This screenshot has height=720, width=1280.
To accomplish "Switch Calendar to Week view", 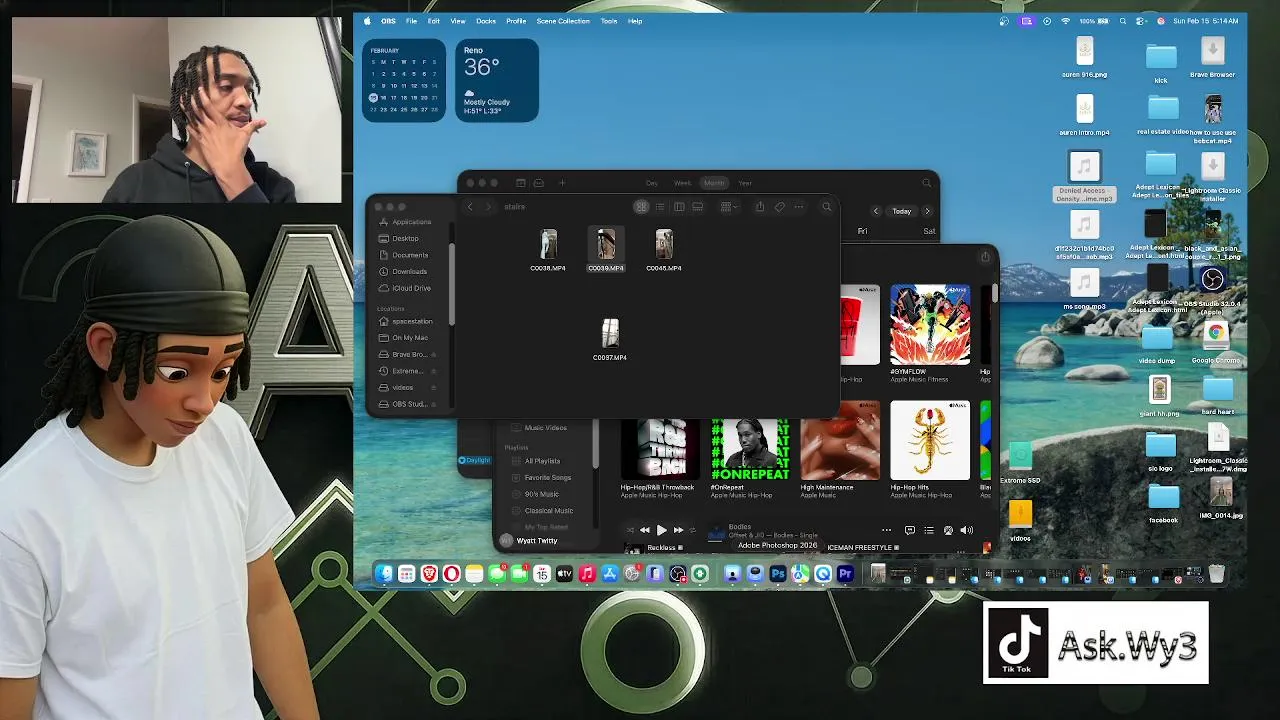I will click(x=682, y=183).
